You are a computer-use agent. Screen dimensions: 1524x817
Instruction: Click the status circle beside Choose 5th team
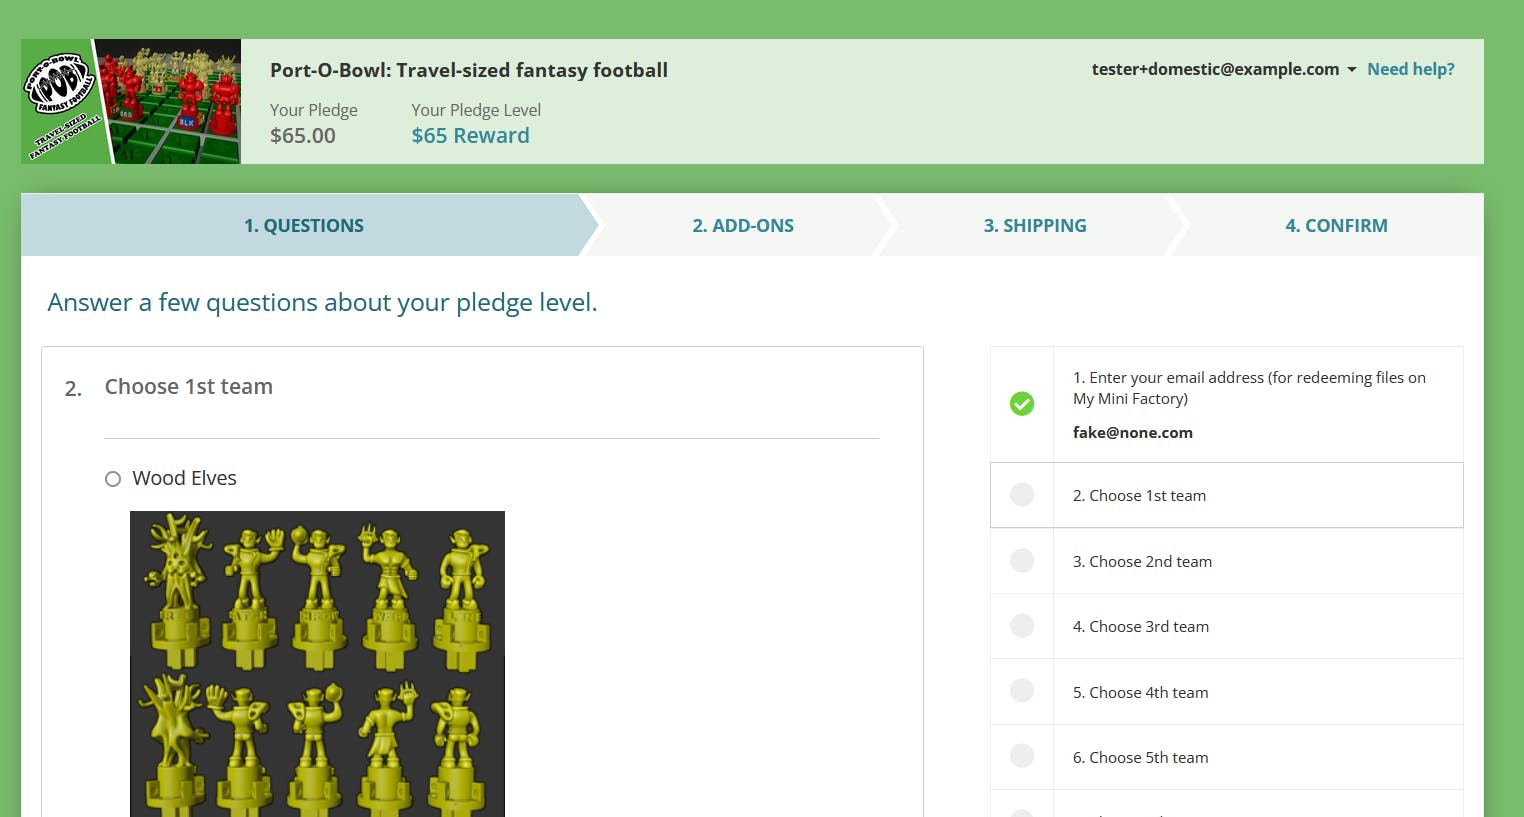(1022, 756)
